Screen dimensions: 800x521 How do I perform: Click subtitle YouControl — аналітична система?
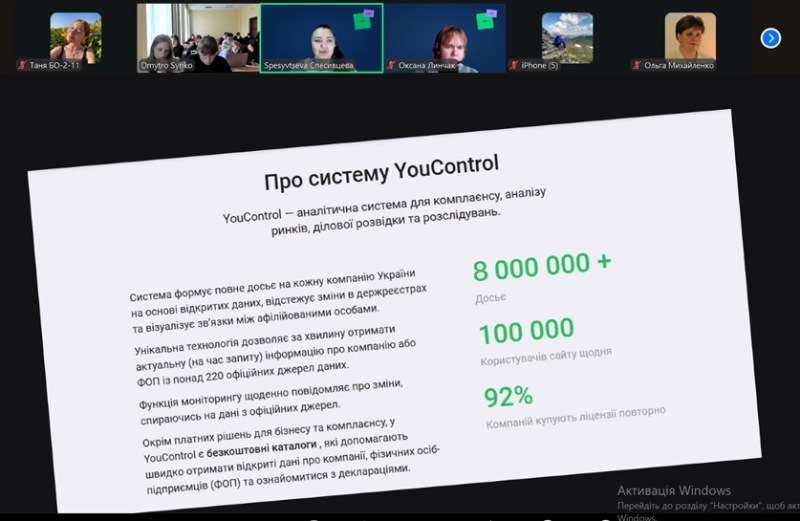point(384,211)
